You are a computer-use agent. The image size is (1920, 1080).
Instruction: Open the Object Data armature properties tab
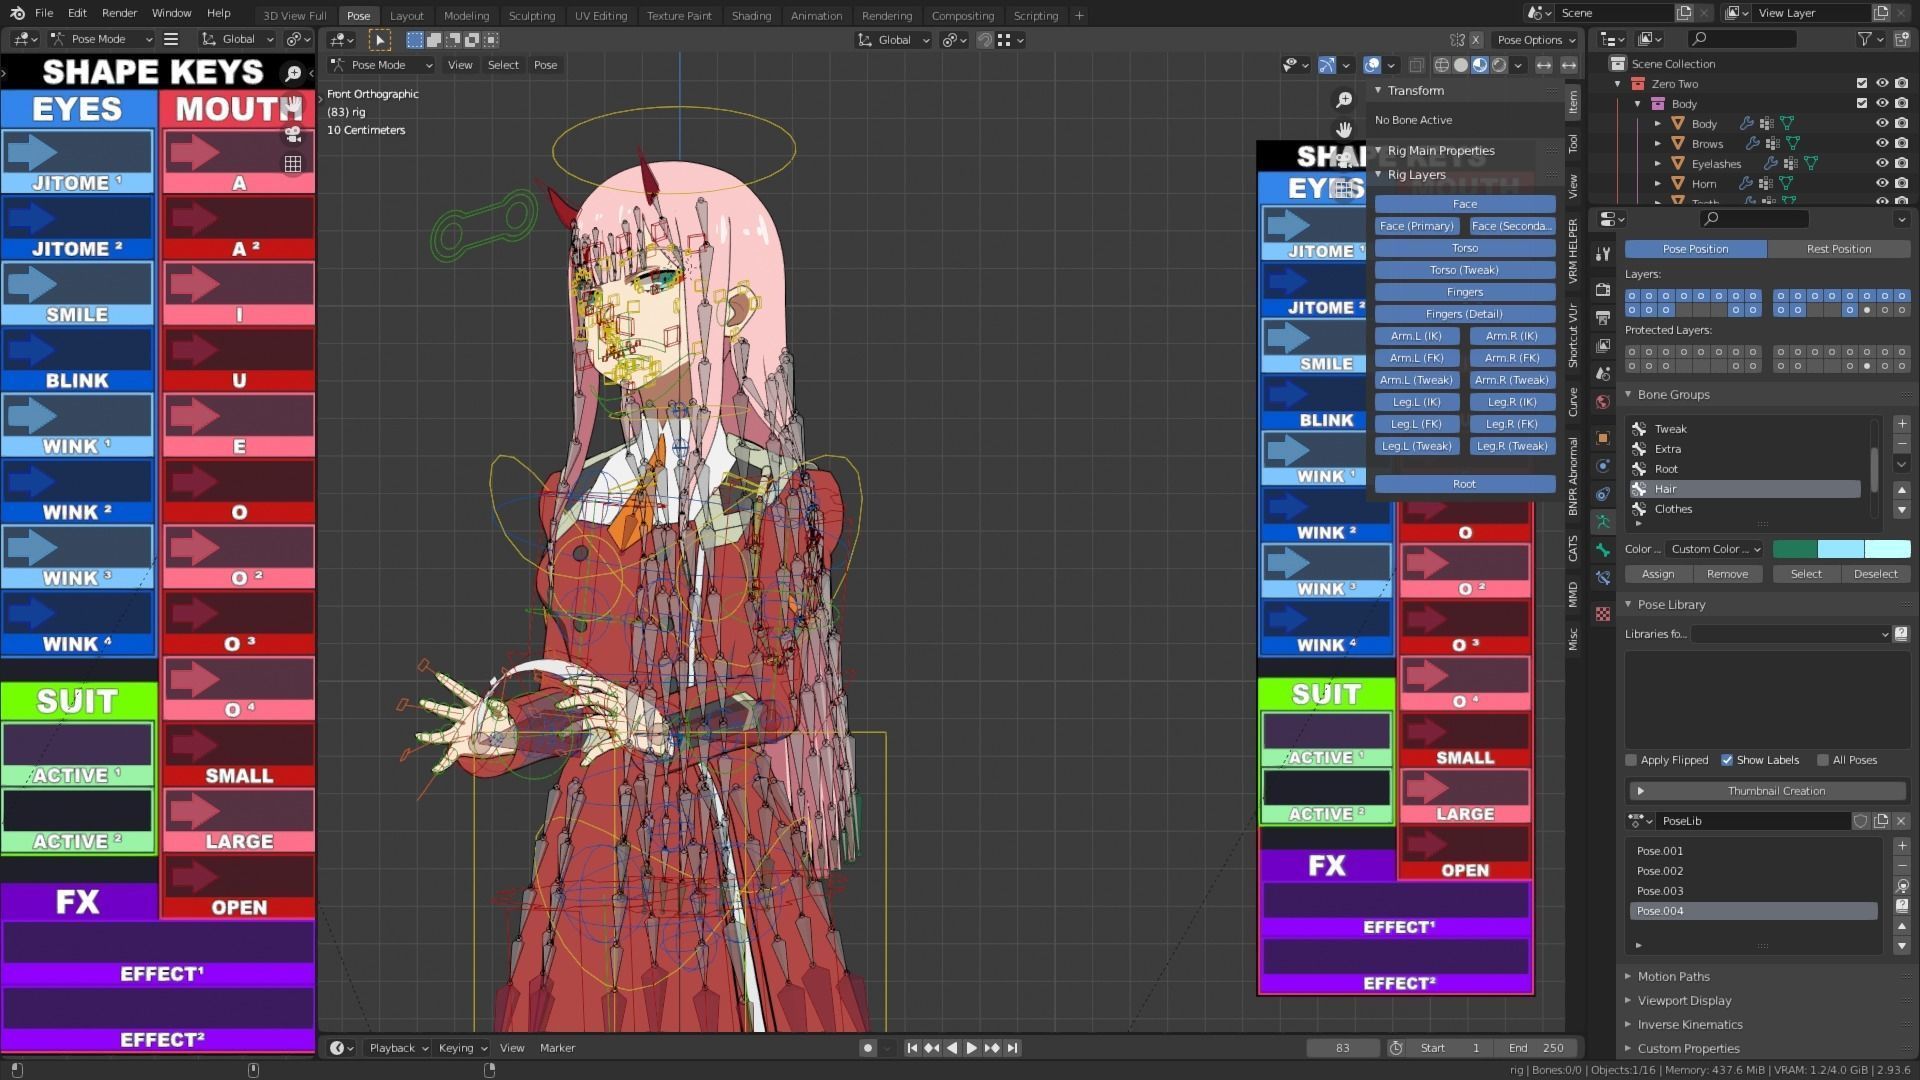tap(1603, 522)
